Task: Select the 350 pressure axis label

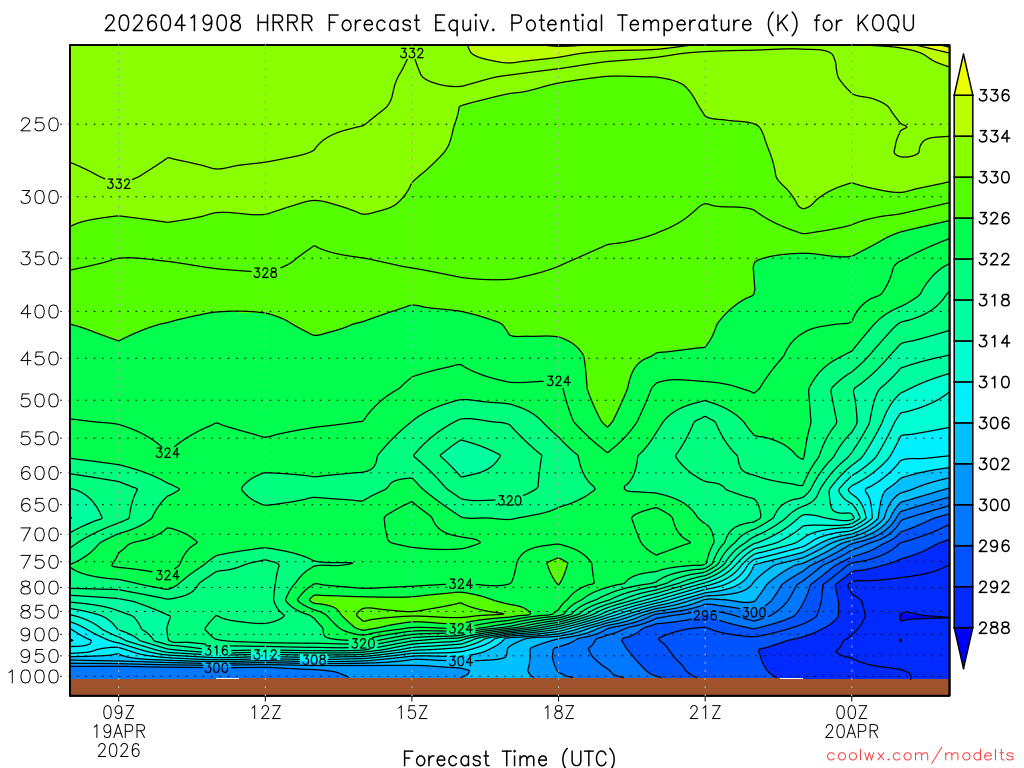Action: pos(40,259)
